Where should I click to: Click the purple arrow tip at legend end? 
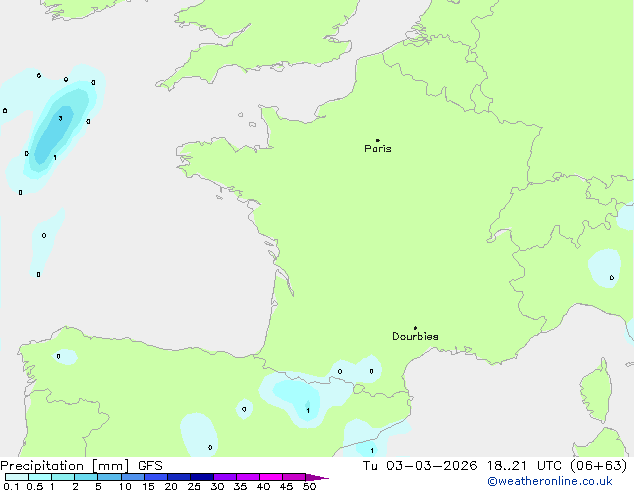click(x=317, y=477)
